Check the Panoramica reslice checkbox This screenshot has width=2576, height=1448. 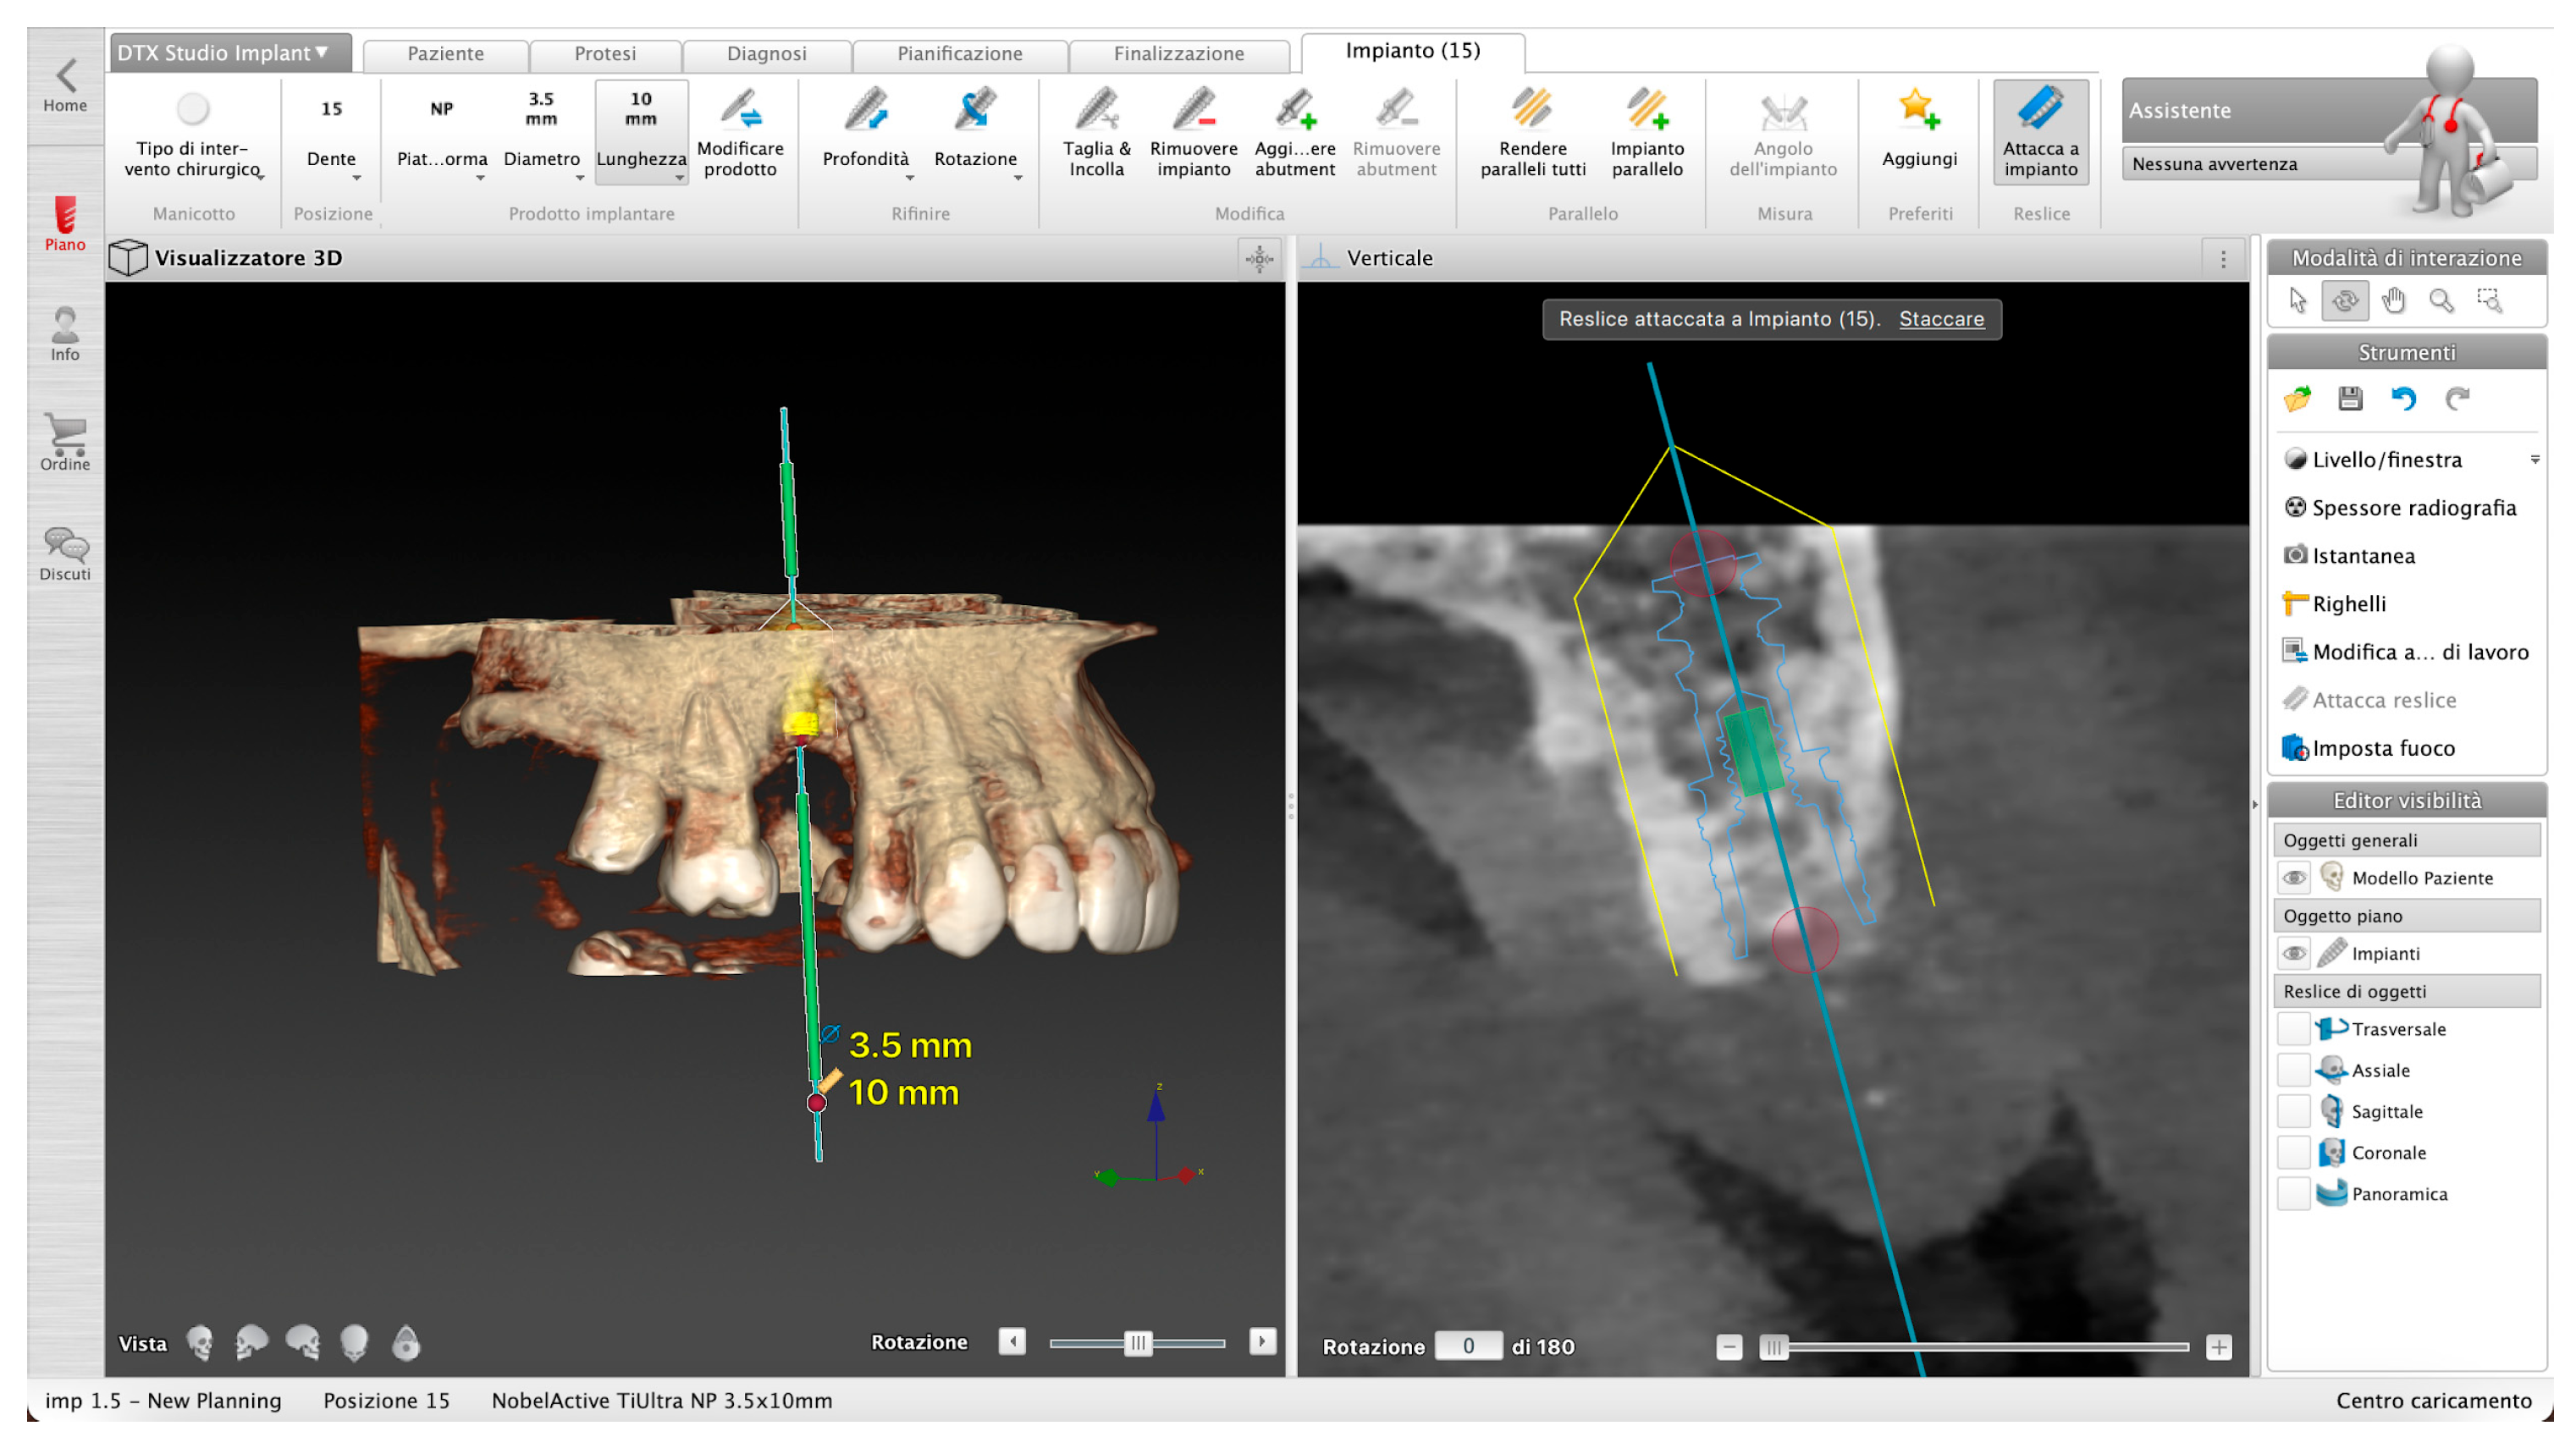[2293, 1194]
